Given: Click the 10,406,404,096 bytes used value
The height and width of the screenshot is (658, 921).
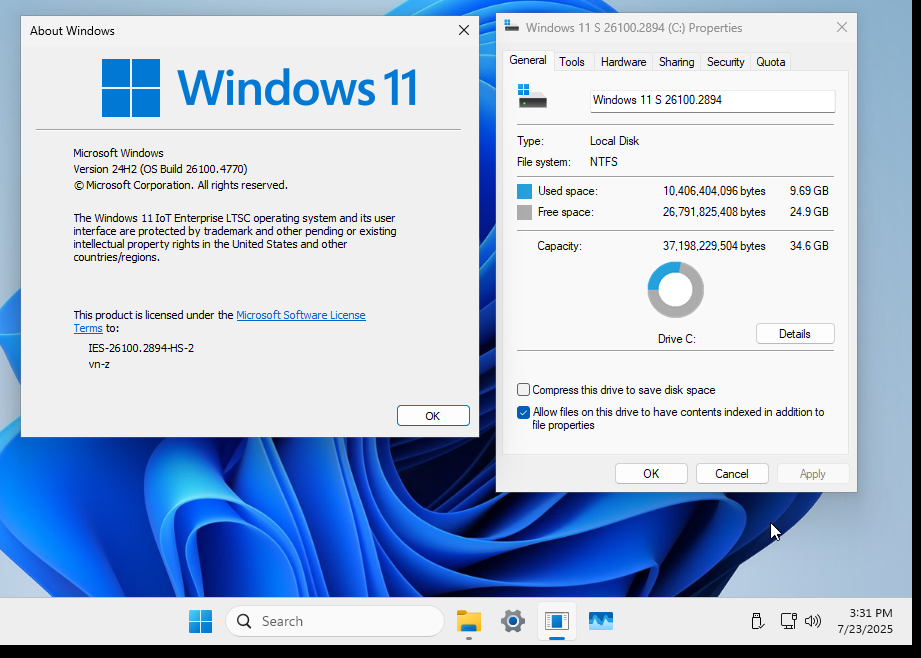Looking at the screenshot, I should [714, 191].
